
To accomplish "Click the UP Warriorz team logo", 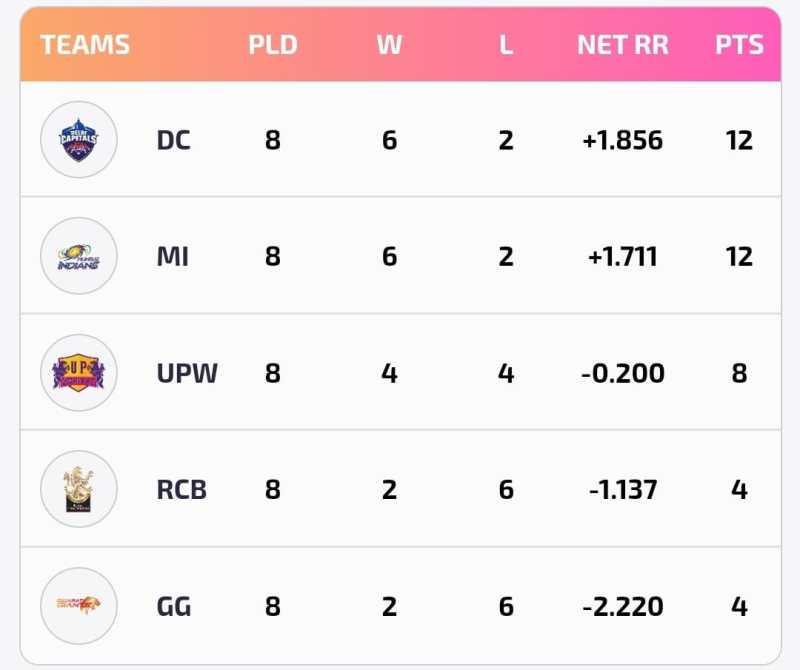I will tap(79, 374).
